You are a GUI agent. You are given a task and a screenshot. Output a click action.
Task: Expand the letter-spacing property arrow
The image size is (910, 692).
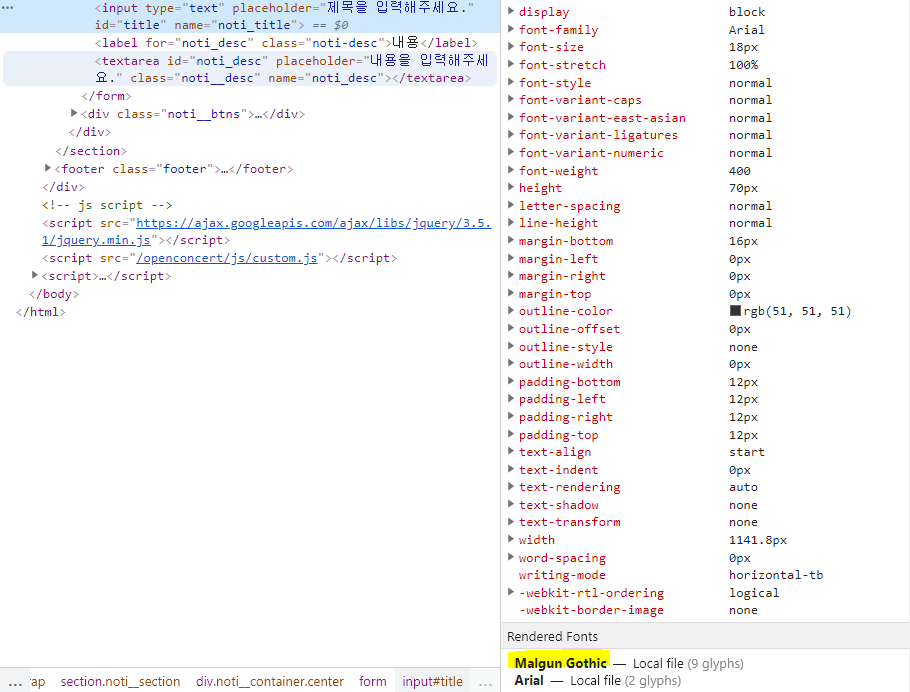click(511, 205)
